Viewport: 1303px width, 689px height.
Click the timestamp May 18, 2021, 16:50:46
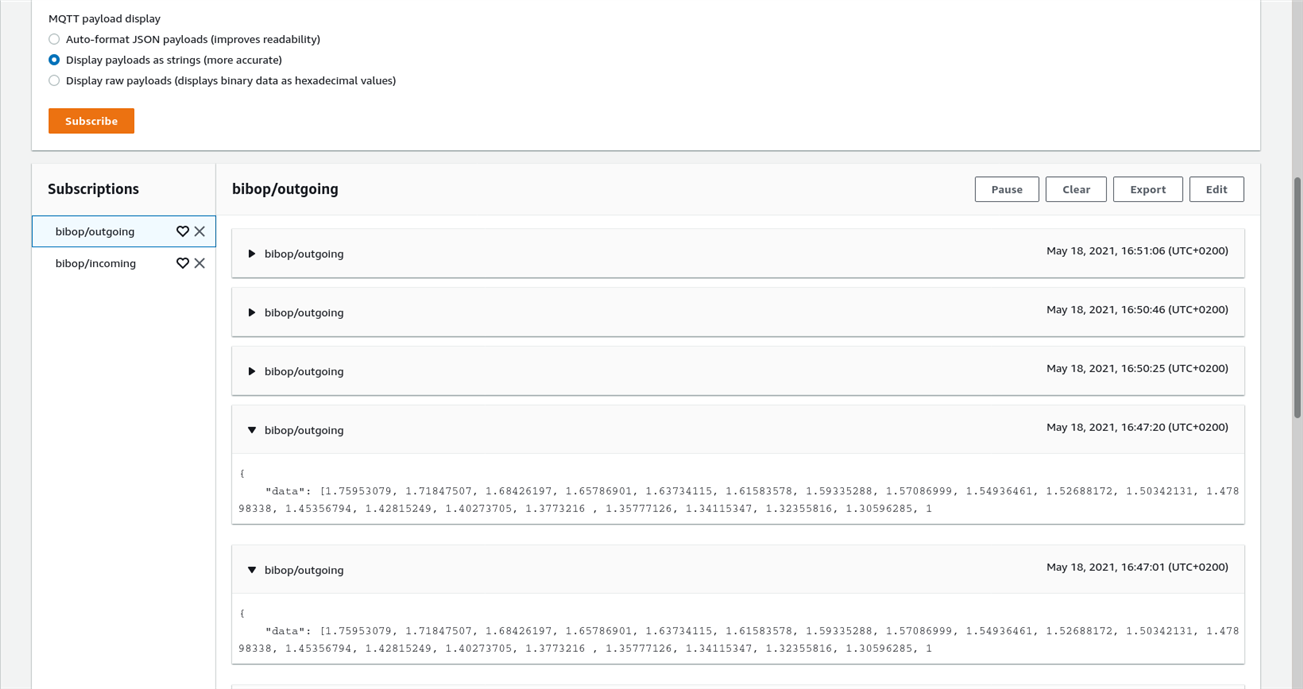[x=1137, y=310]
